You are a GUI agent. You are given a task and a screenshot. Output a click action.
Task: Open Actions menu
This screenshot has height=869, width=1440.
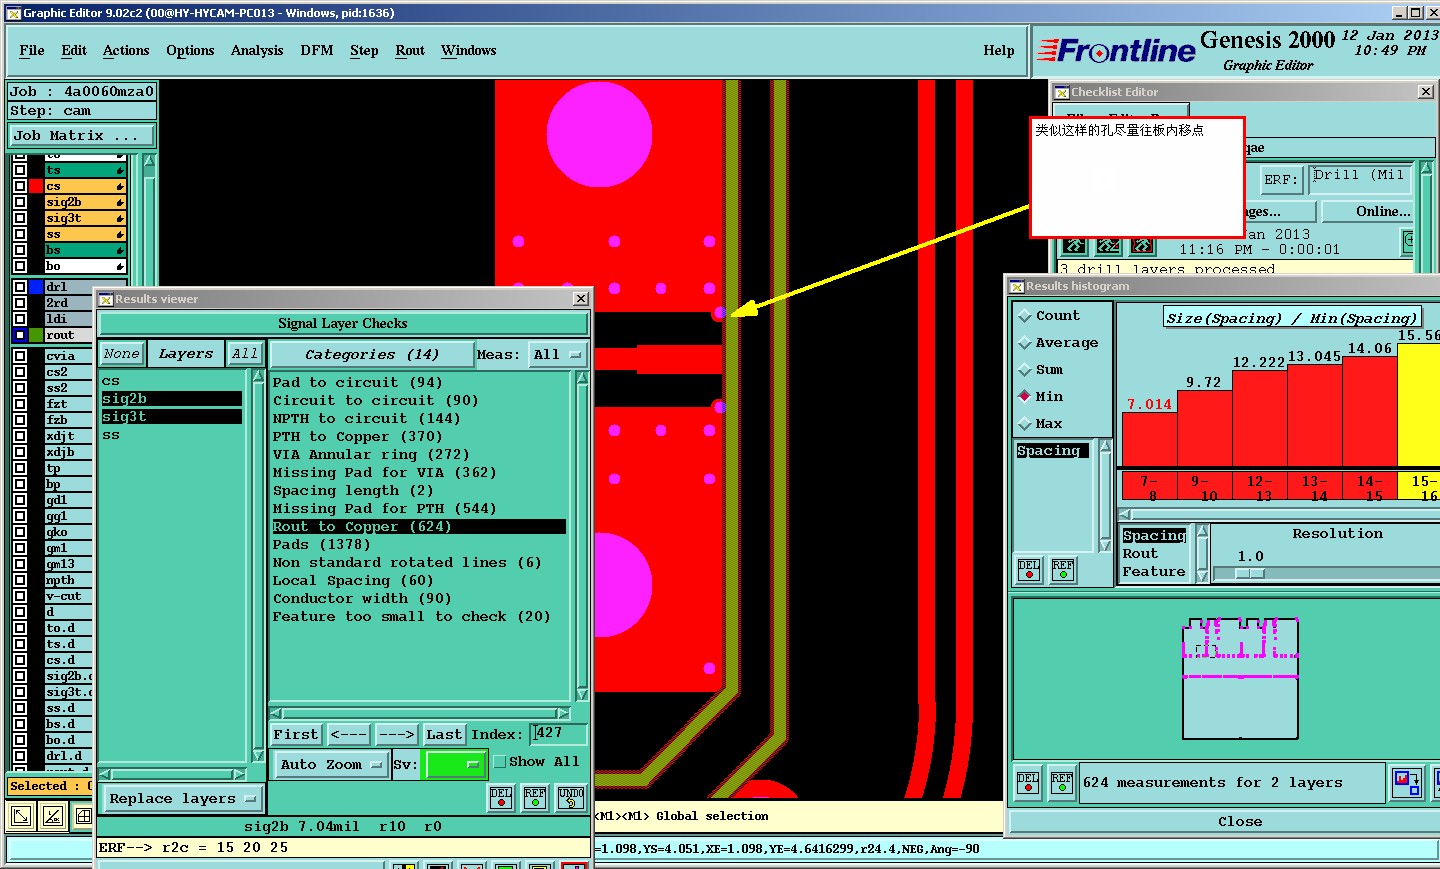tap(126, 51)
